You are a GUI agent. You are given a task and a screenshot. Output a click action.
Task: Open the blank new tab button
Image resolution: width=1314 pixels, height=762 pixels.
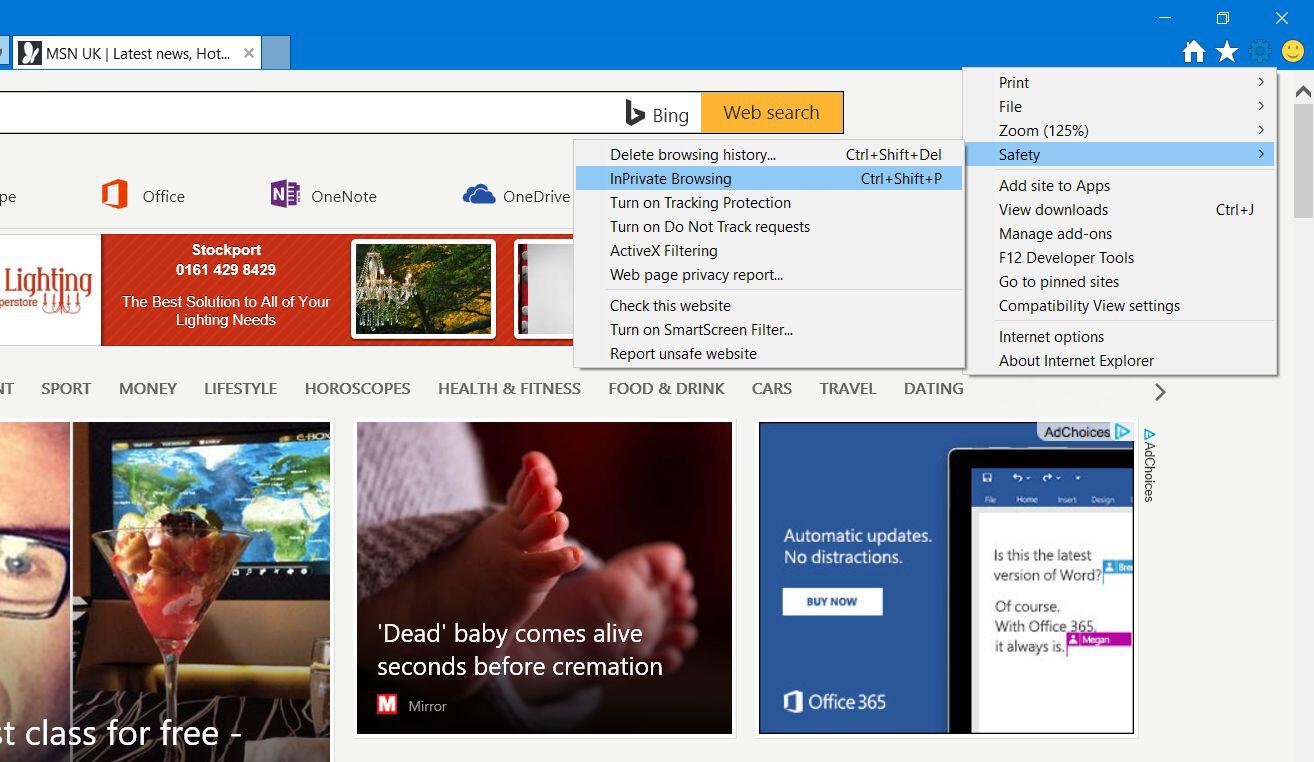(x=276, y=53)
